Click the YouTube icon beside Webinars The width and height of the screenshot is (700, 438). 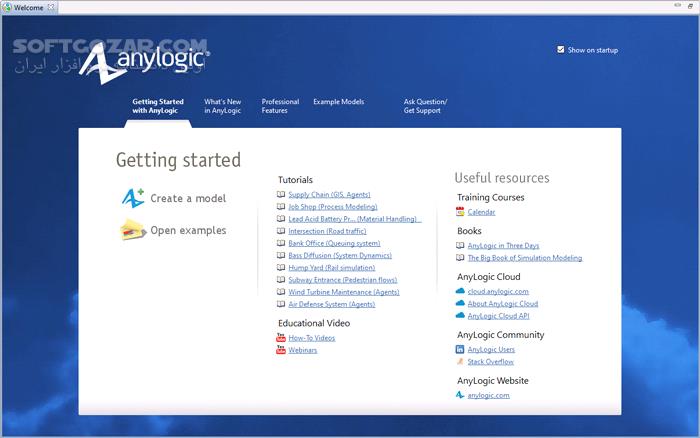(281, 351)
